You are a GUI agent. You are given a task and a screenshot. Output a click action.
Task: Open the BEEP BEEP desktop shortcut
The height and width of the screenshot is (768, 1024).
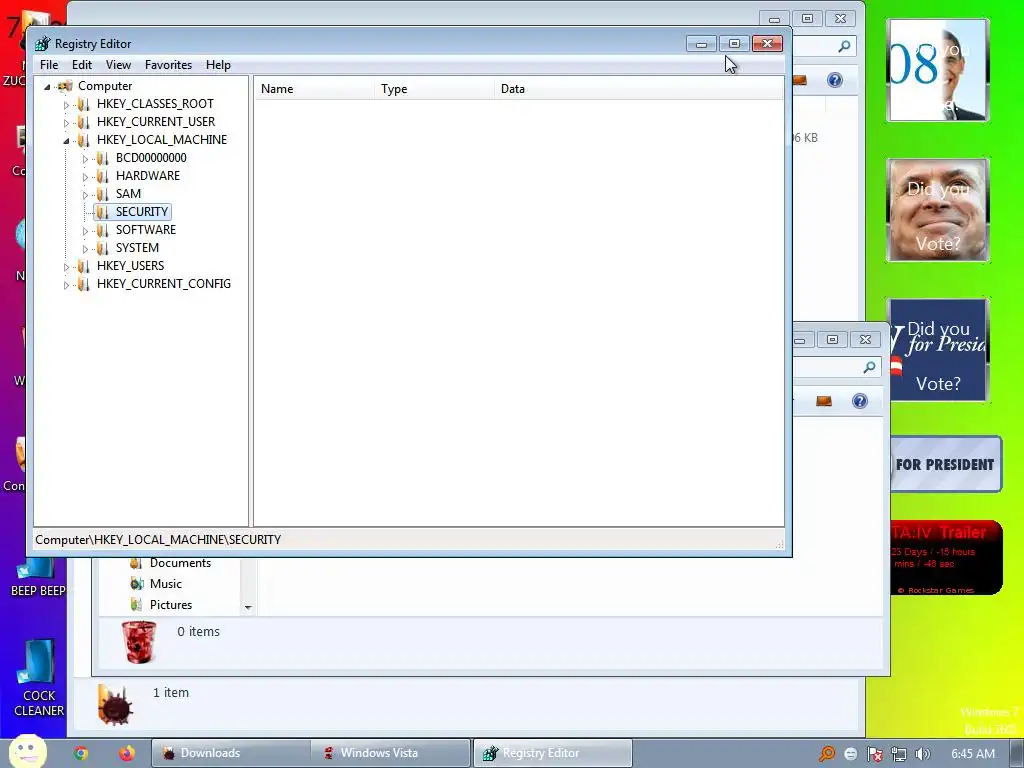(39, 577)
